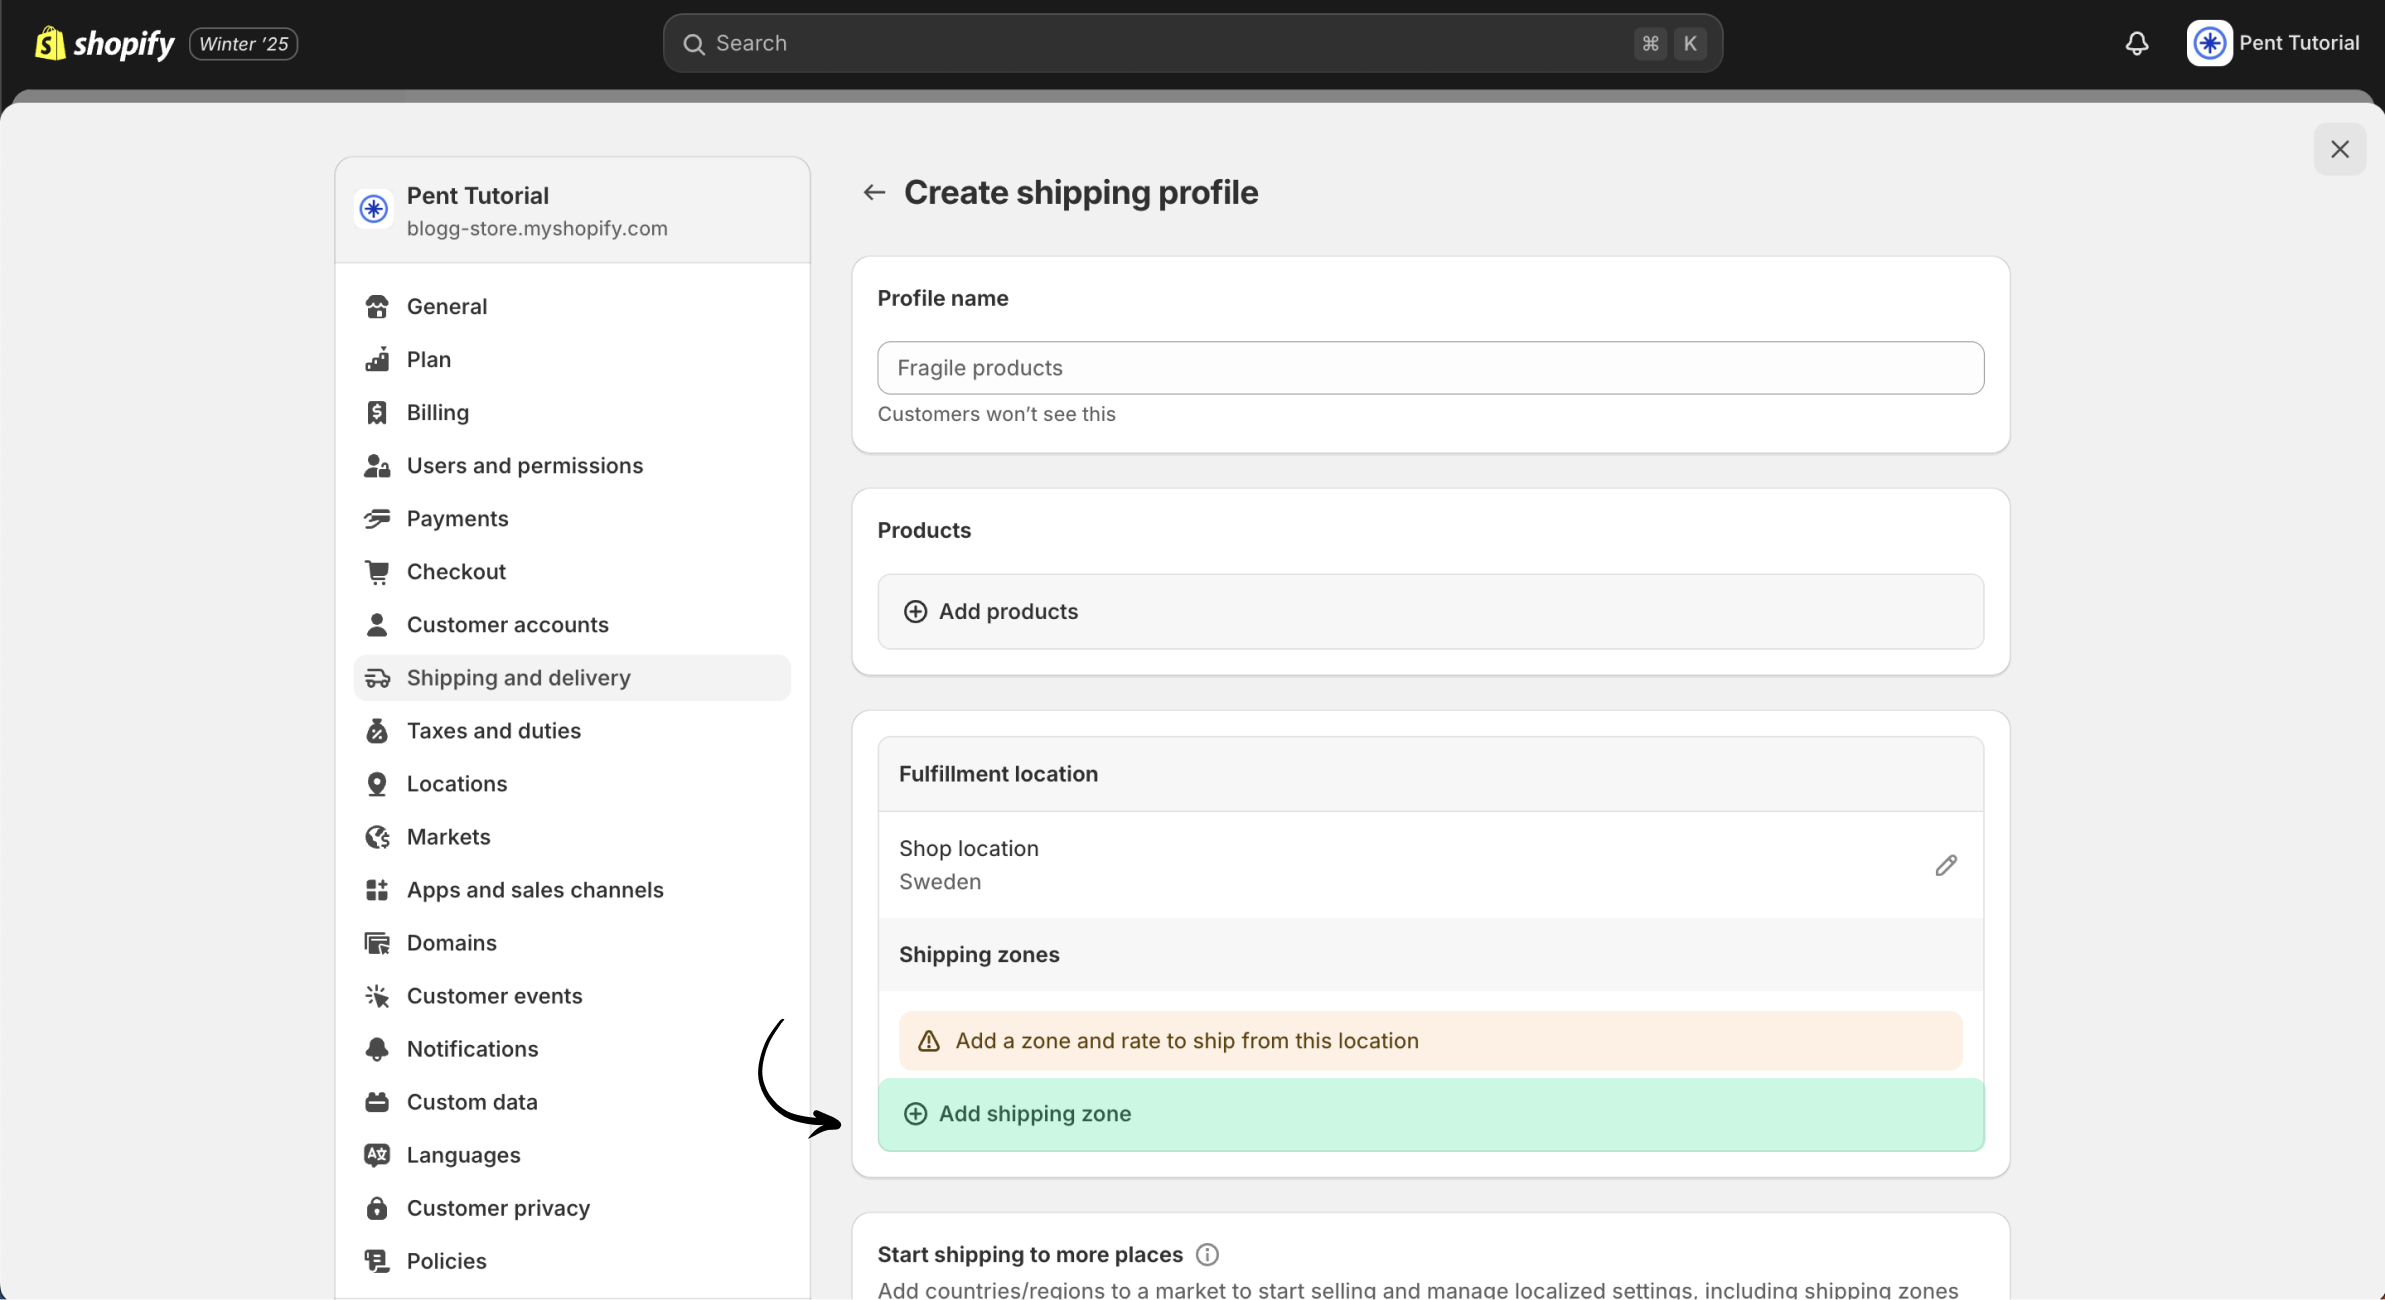Click the Customer privacy lock icon
This screenshot has width=2385, height=1300.
point(377,1208)
